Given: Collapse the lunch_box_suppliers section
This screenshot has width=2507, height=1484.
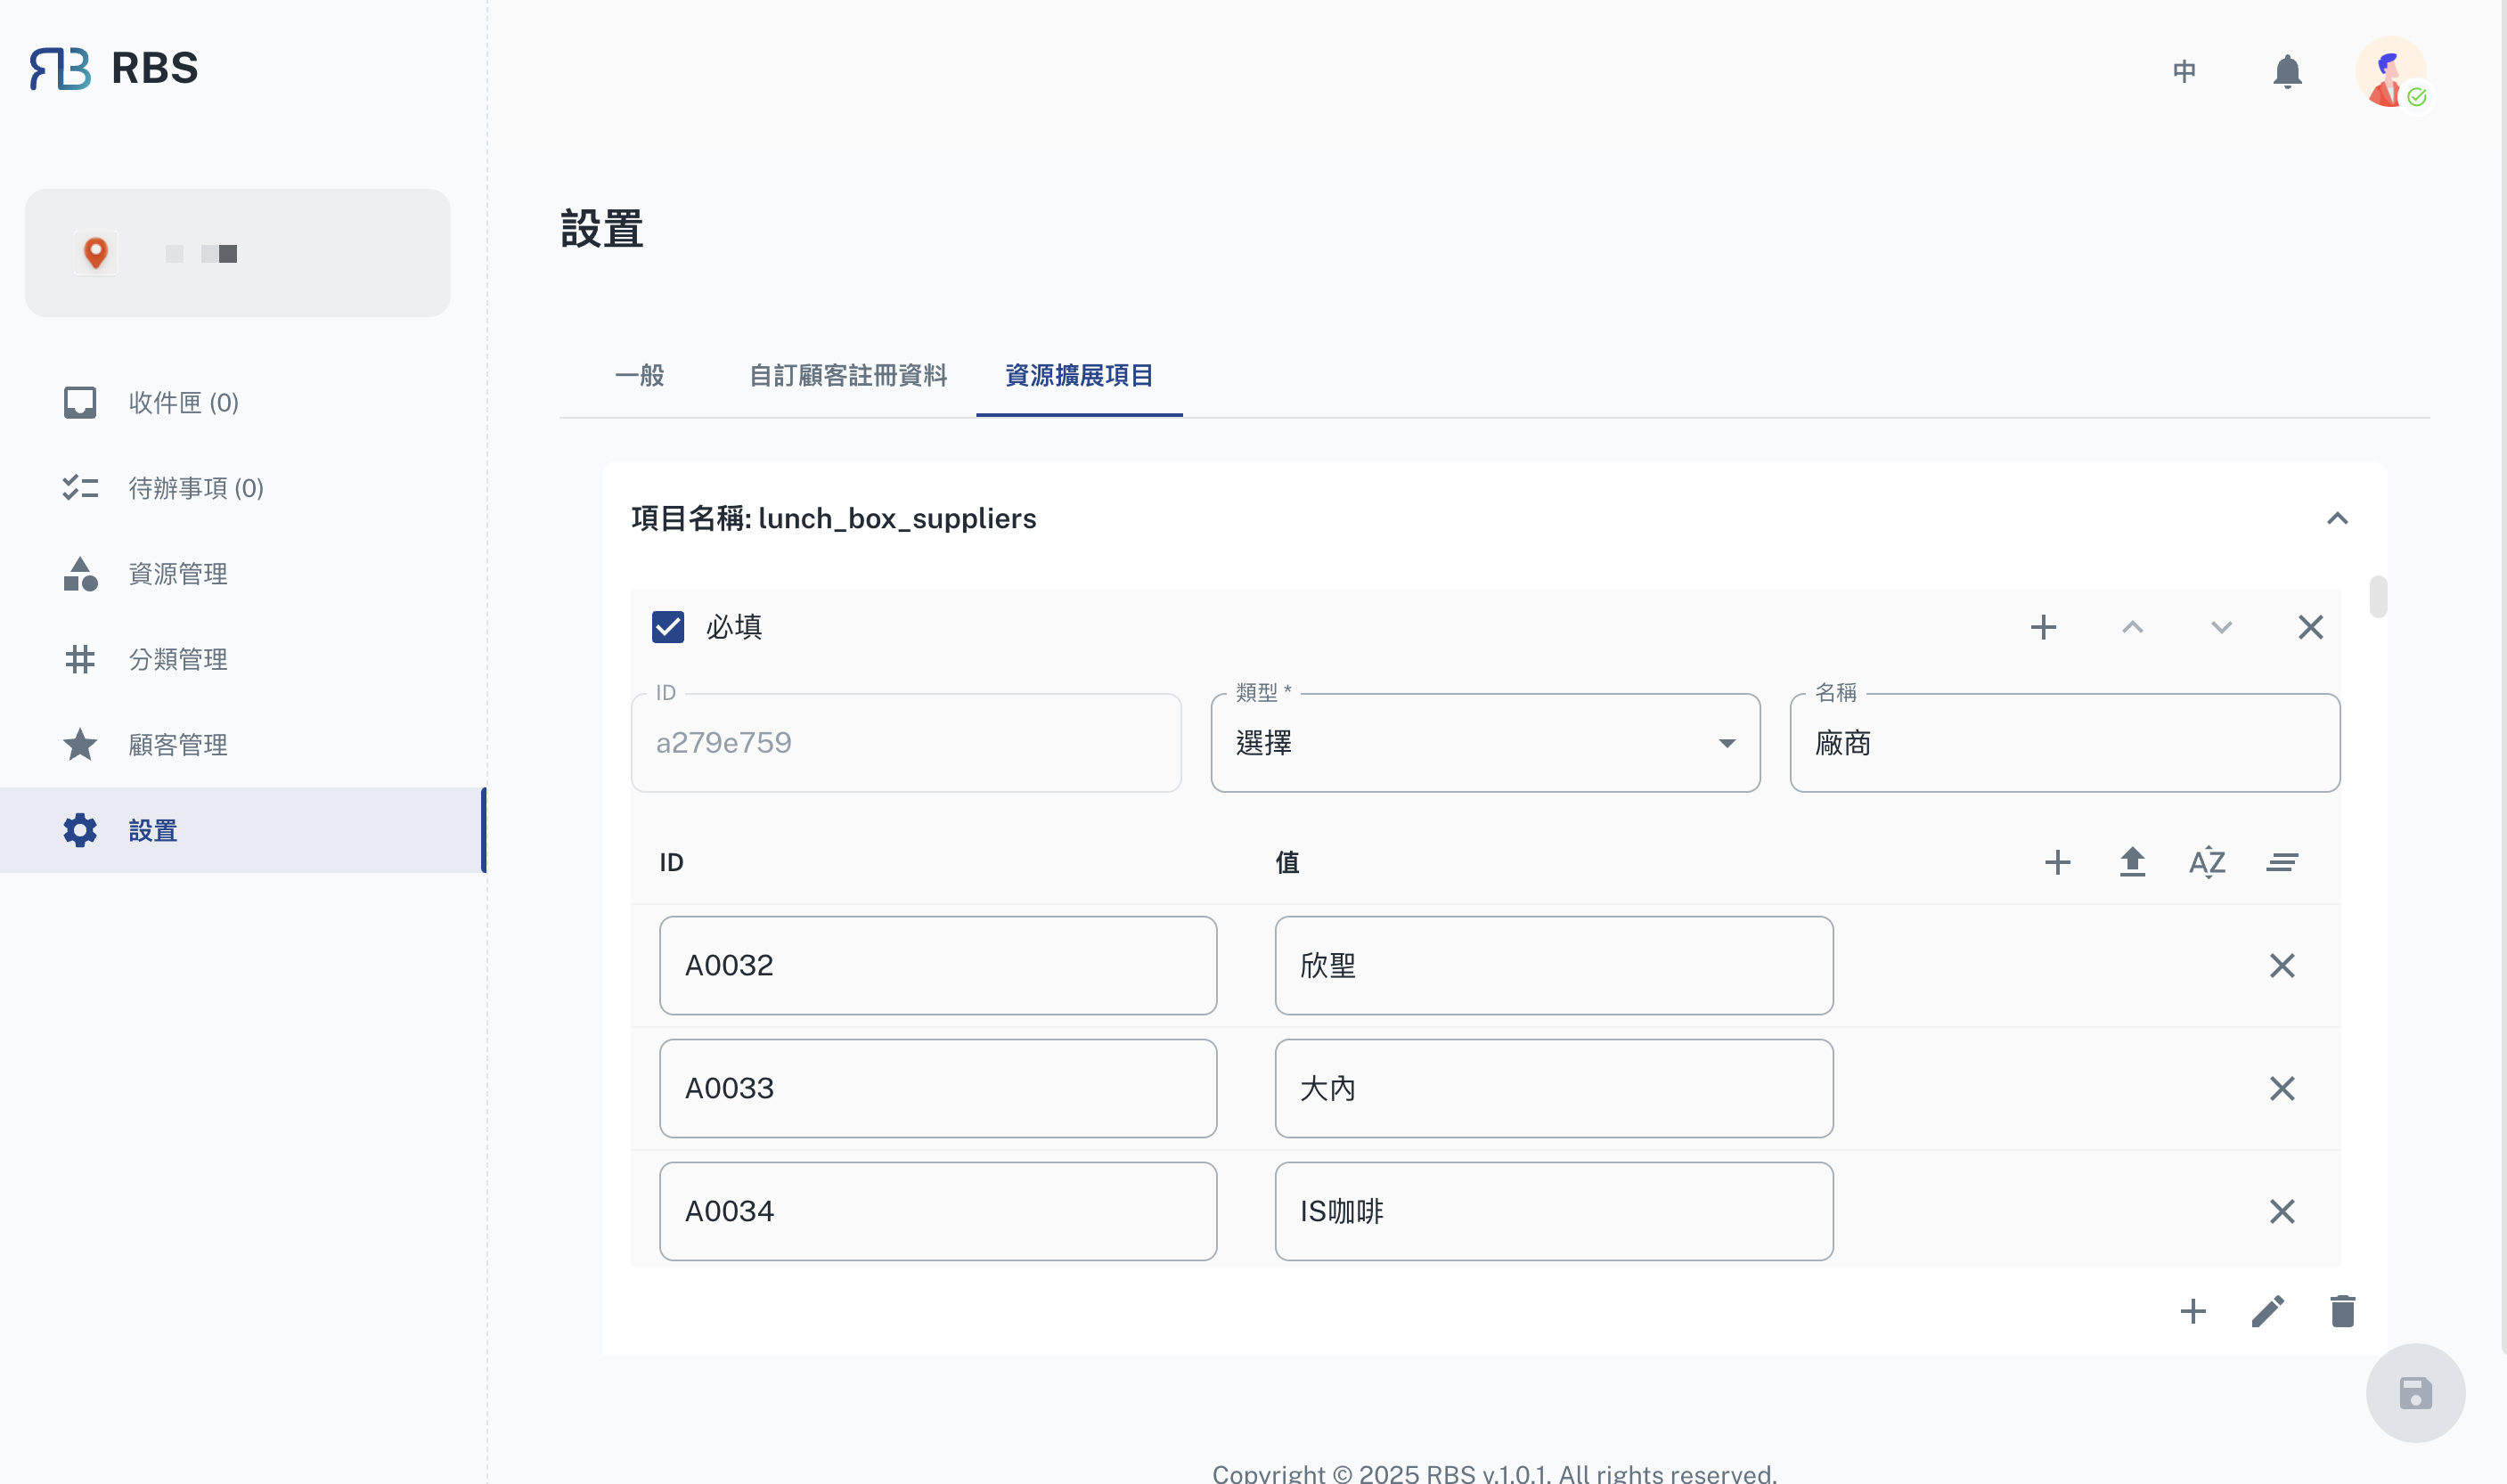Looking at the screenshot, I should (x=2337, y=518).
